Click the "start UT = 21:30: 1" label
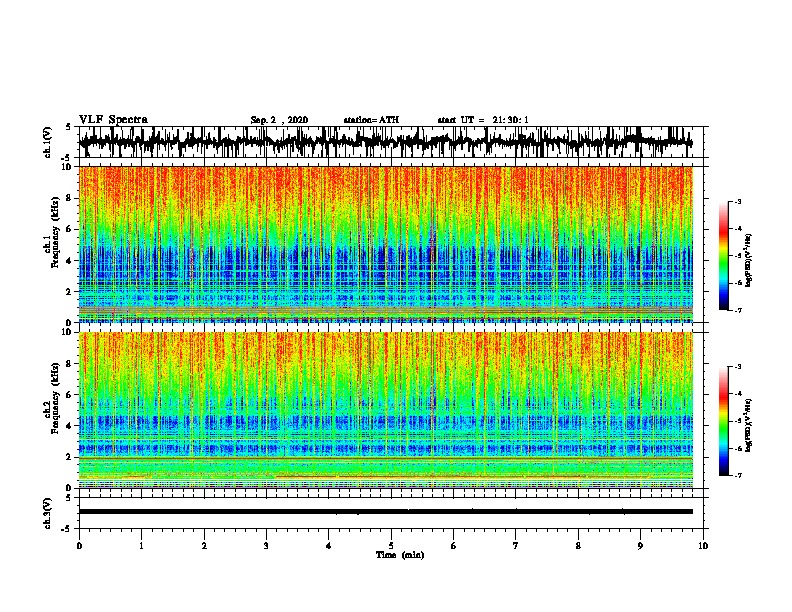The width and height of the screenshot is (792, 612). click(483, 120)
